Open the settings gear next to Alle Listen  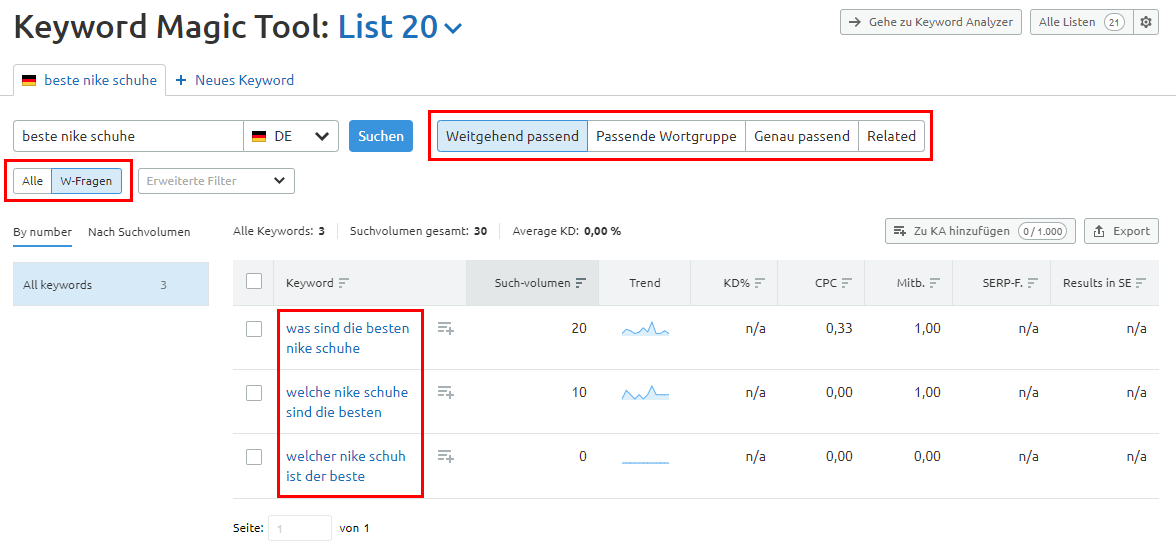click(1145, 22)
